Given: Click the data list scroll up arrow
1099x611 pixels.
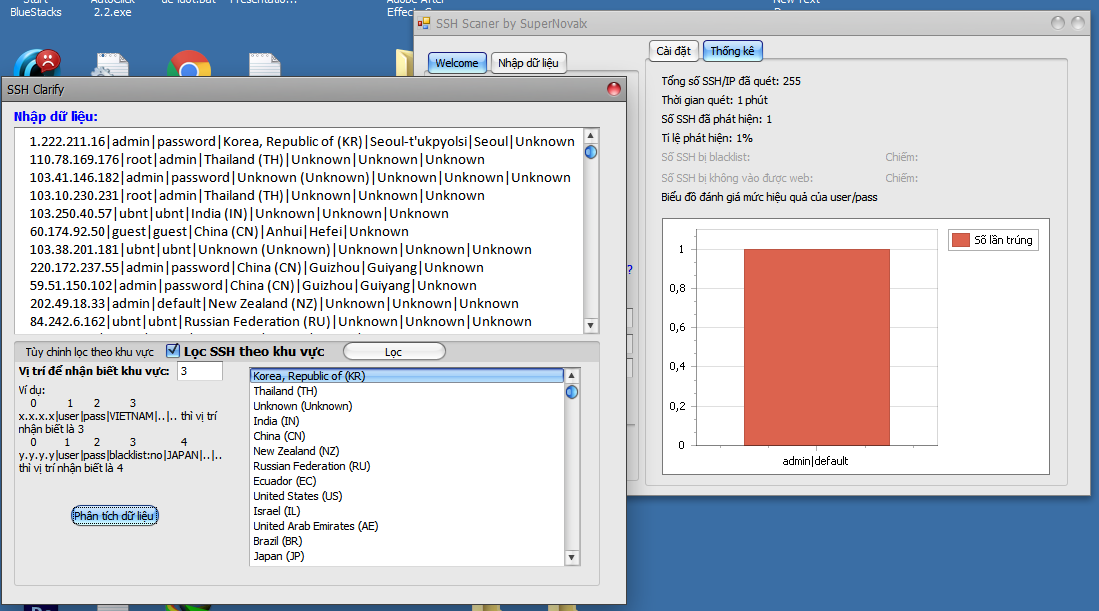Looking at the screenshot, I should pyautogui.click(x=591, y=136).
